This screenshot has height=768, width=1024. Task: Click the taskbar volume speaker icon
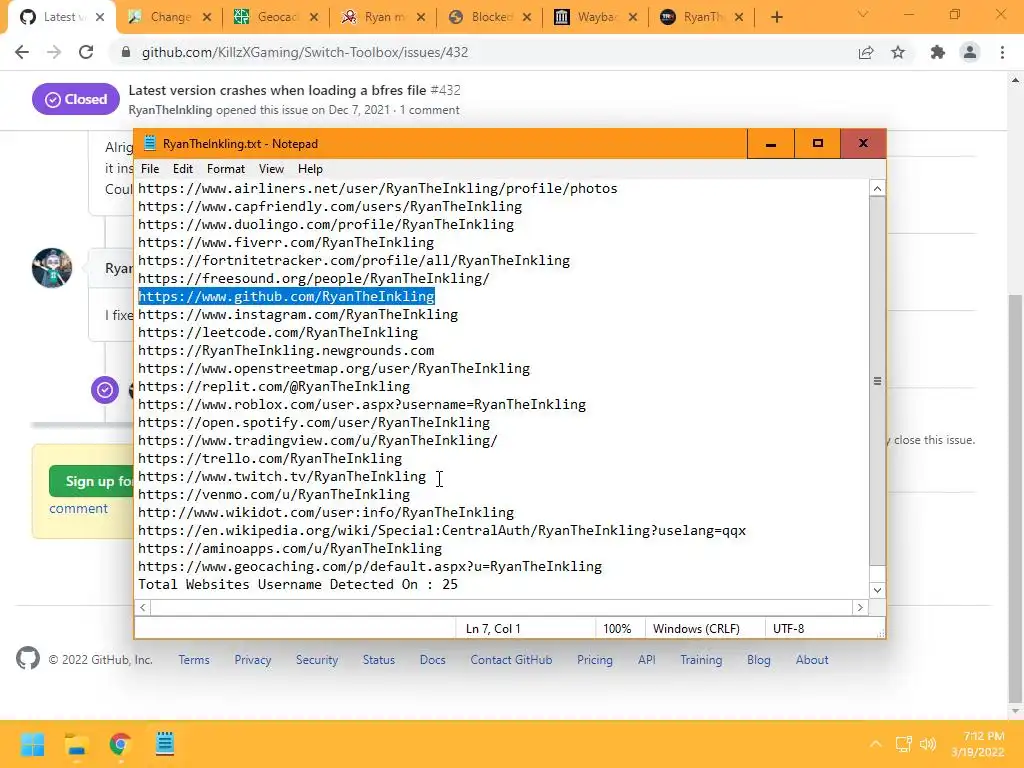pos(927,744)
